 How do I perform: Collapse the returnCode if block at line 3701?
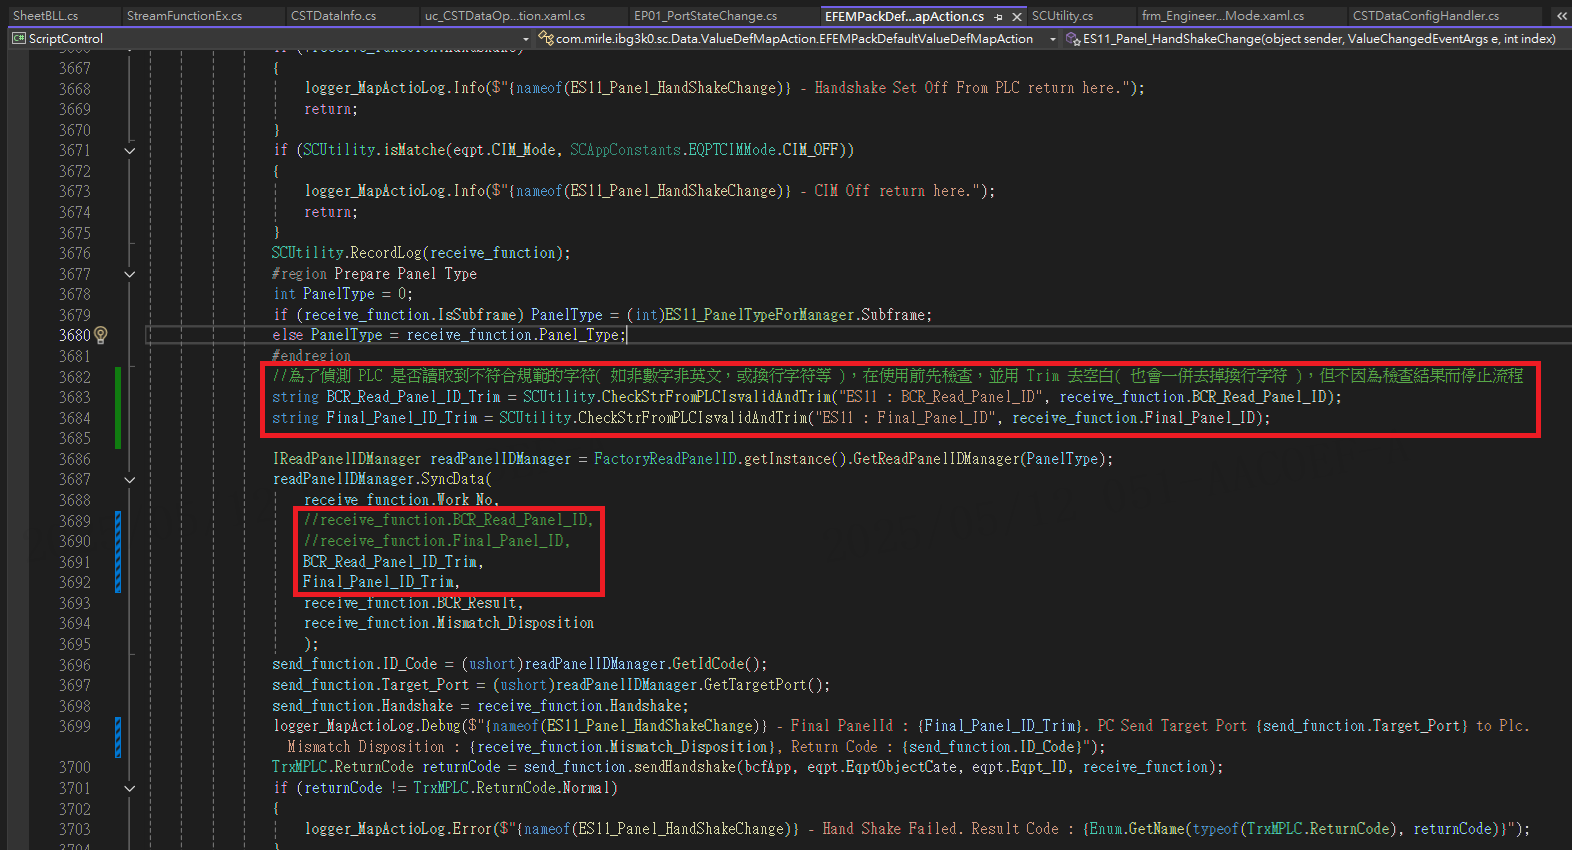(130, 788)
